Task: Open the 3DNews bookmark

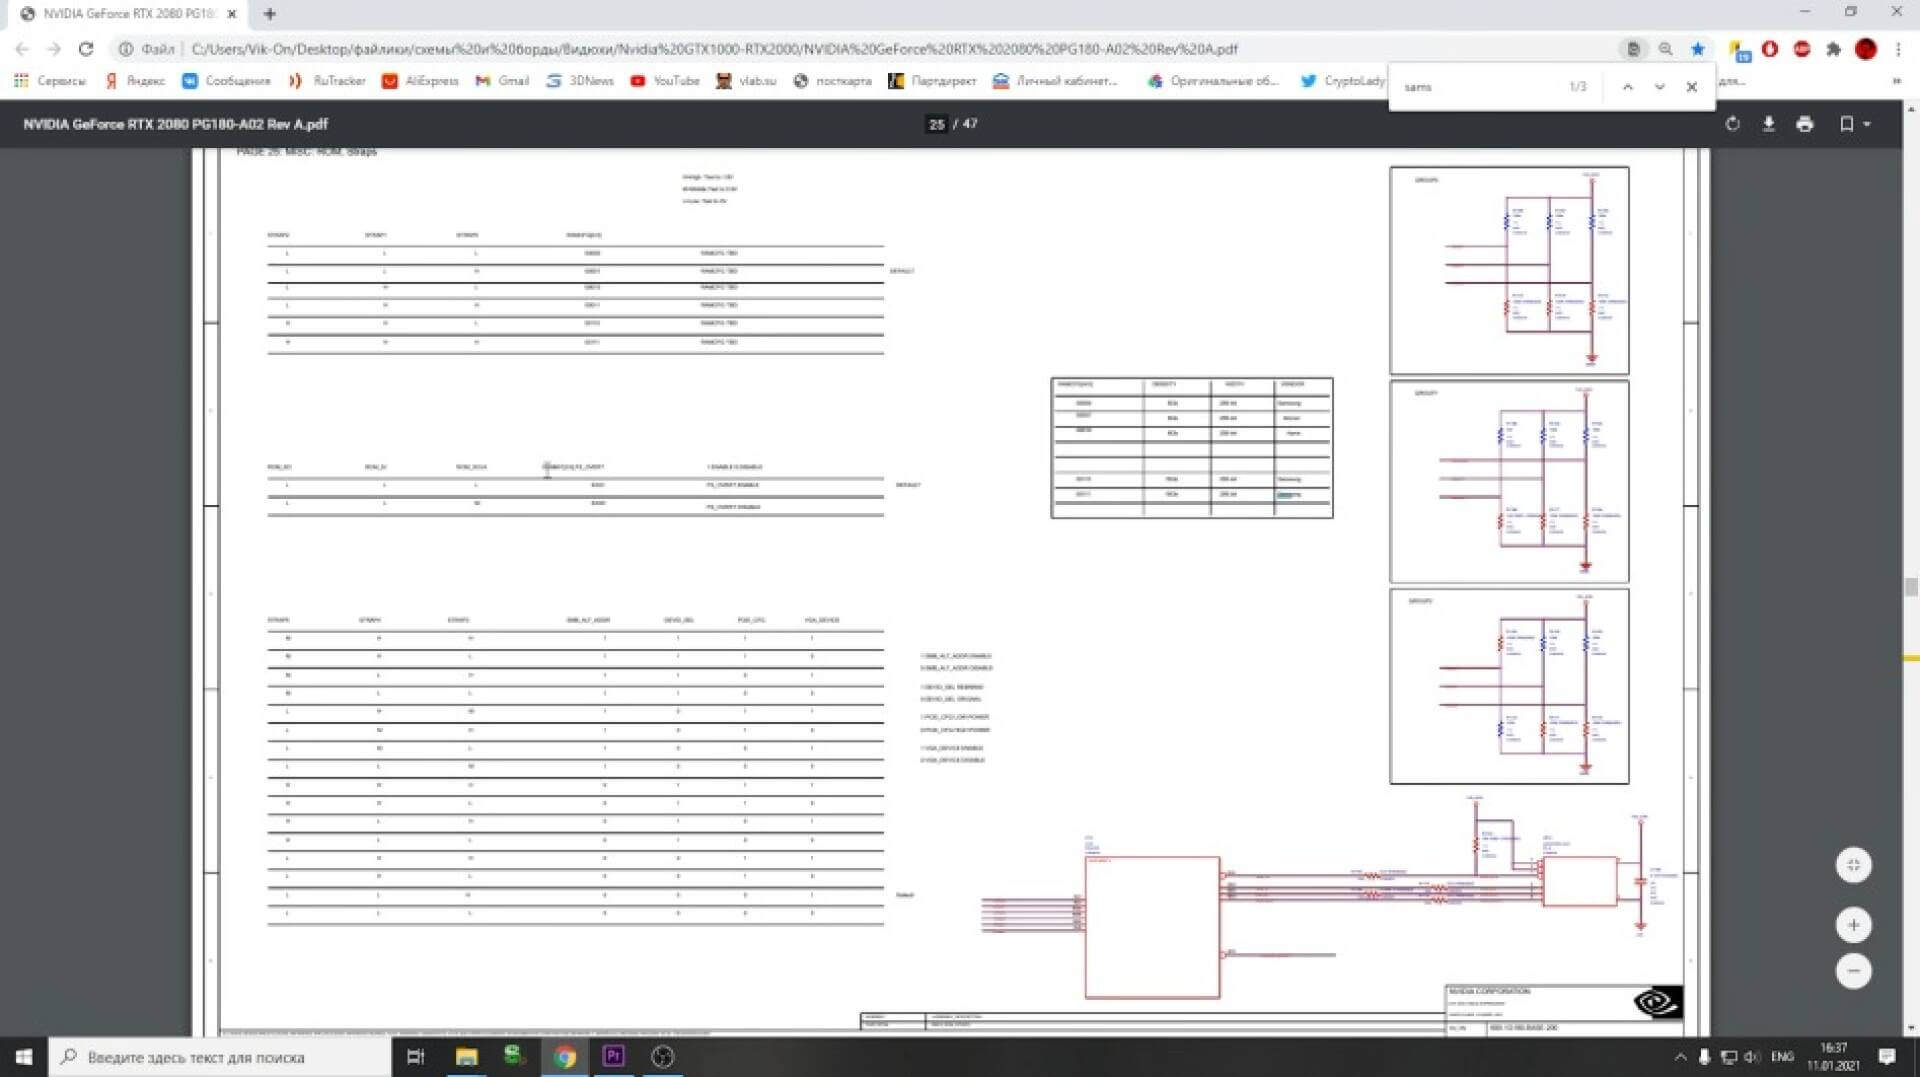Action: click(x=580, y=81)
